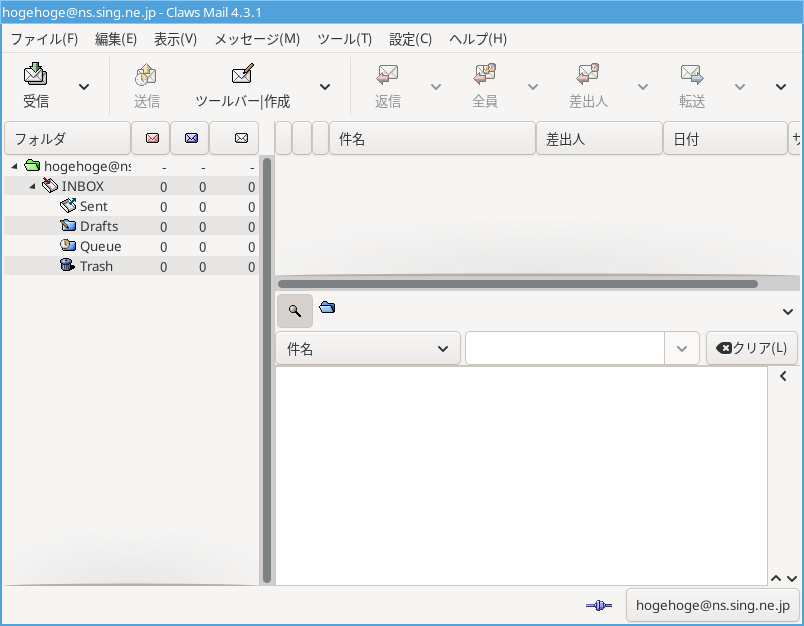This screenshot has width=804, height=626.
Task: Click the Queue folder icon
Action: [68, 246]
